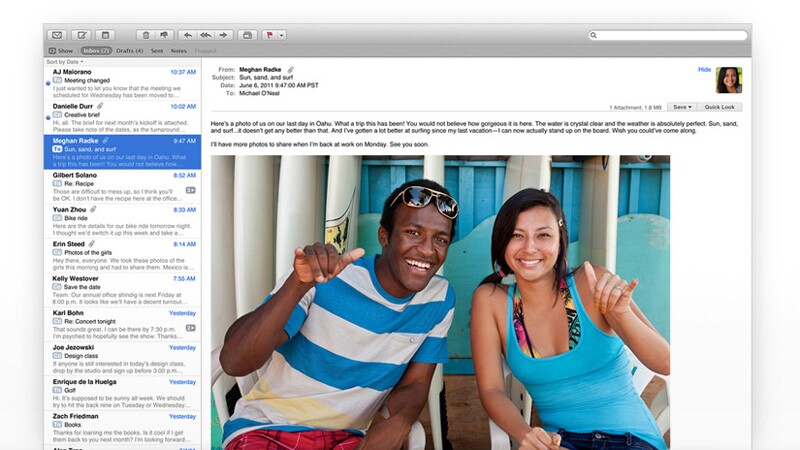Open the flag color dropdown arrow
This screenshot has width=800, height=450.
[x=281, y=35]
